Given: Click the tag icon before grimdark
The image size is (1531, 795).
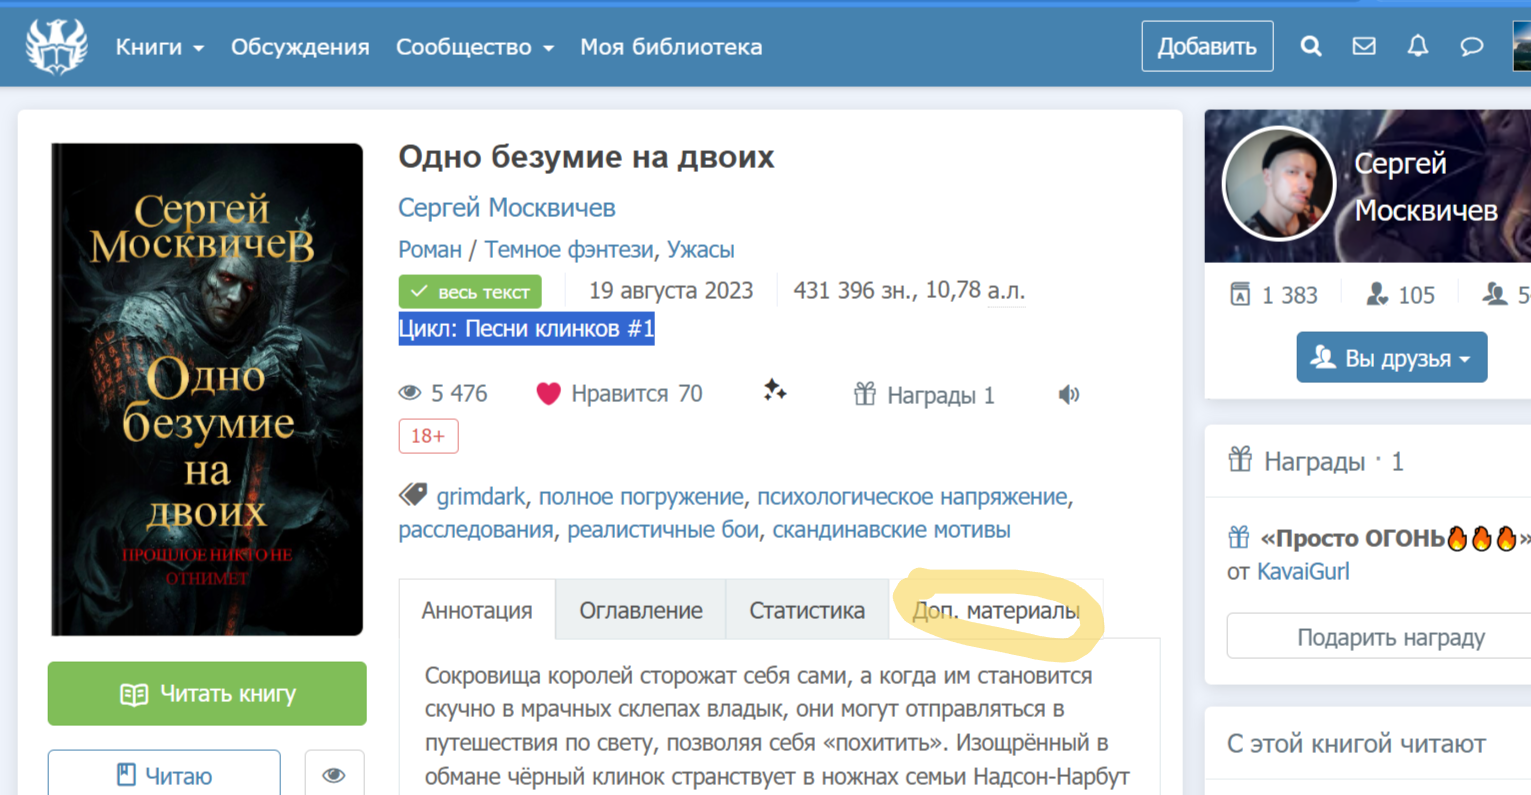Looking at the screenshot, I should pos(413,494).
